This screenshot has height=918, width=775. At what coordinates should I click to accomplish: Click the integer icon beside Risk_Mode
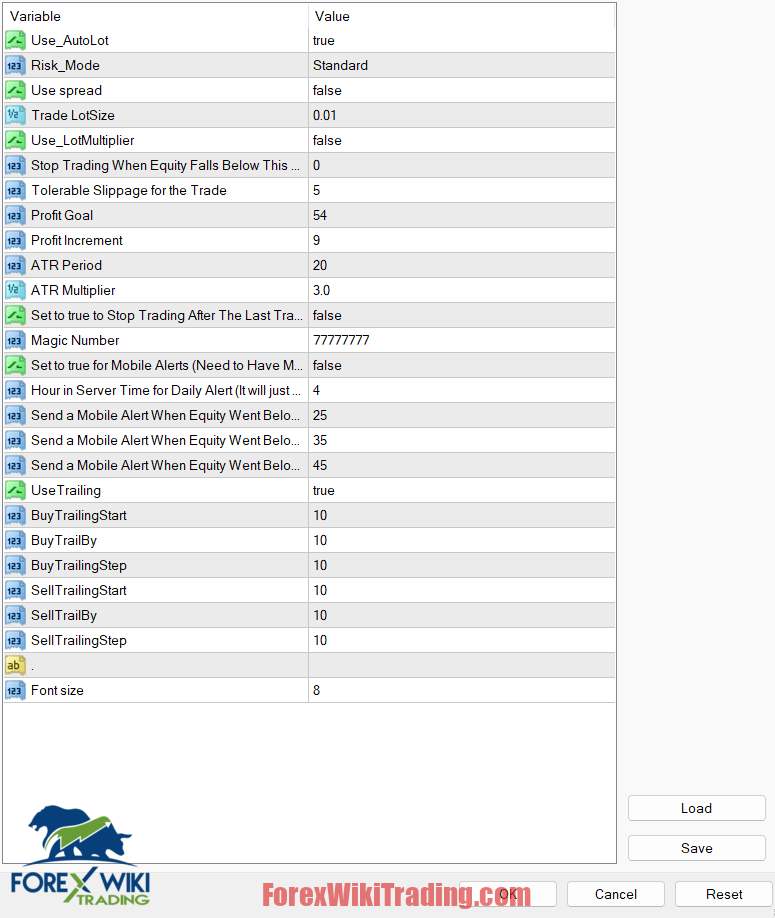(x=15, y=66)
